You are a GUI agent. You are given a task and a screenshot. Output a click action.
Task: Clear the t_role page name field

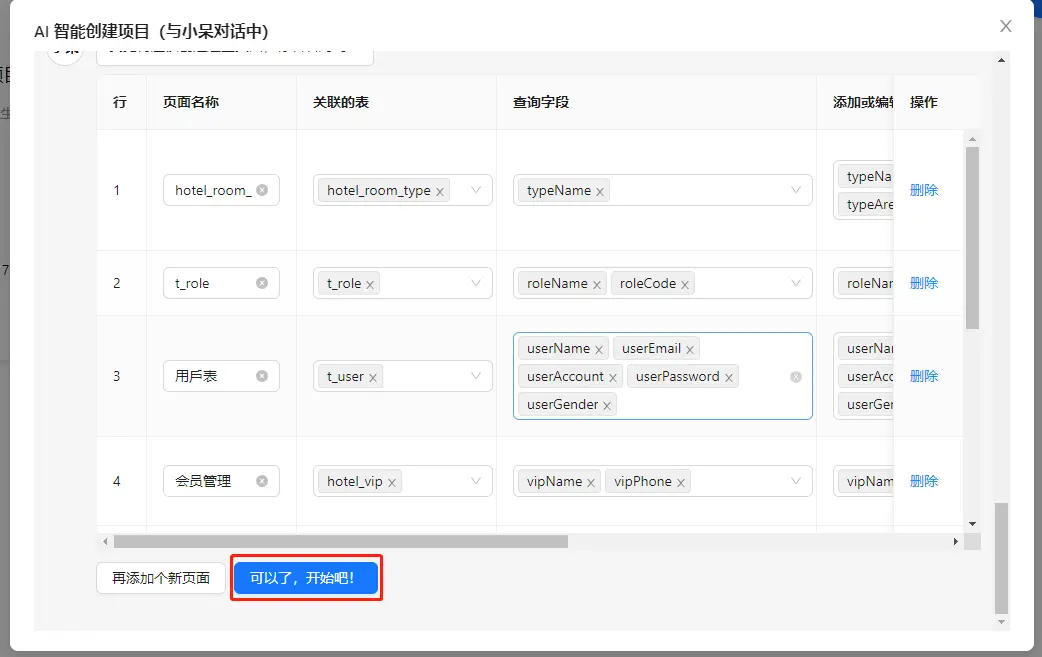coord(262,283)
